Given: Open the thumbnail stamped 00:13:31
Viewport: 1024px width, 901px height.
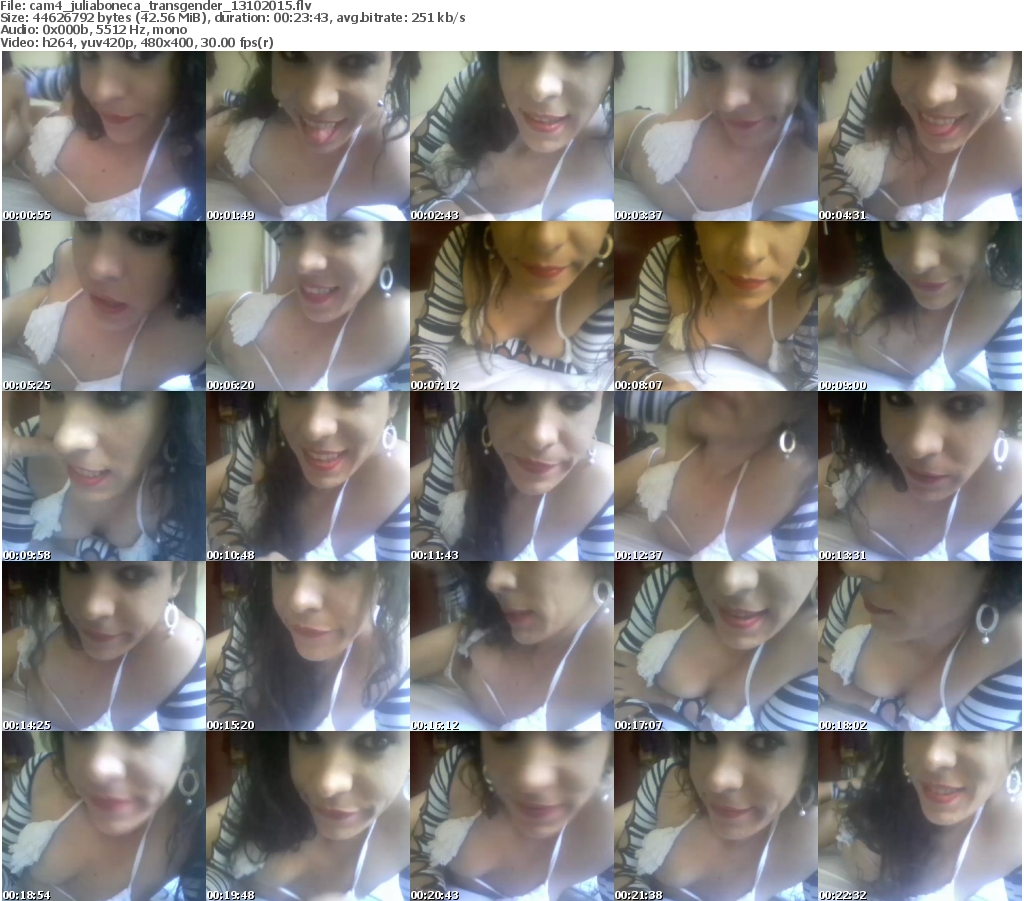Looking at the screenshot, I should click(920, 476).
